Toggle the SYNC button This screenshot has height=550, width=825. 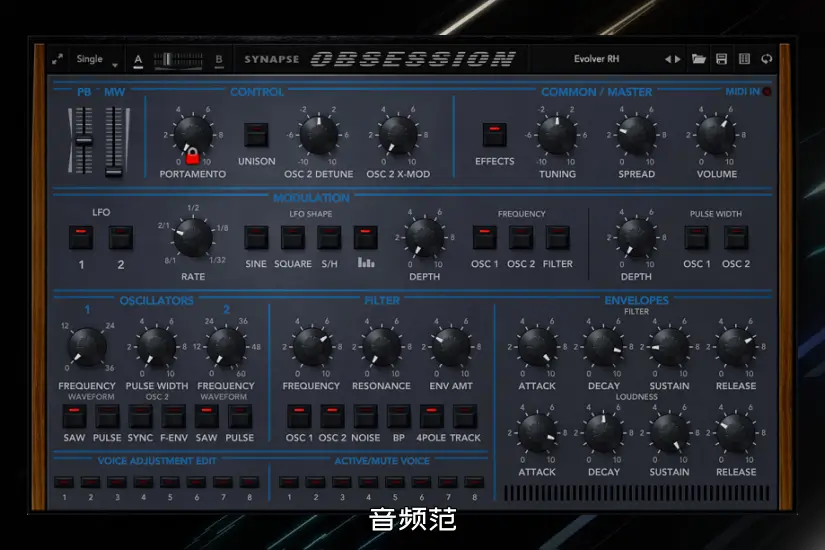[140, 416]
